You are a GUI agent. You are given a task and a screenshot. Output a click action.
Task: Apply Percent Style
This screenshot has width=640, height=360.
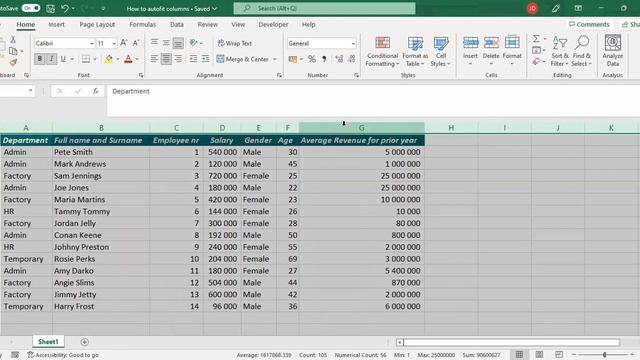click(312, 59)
